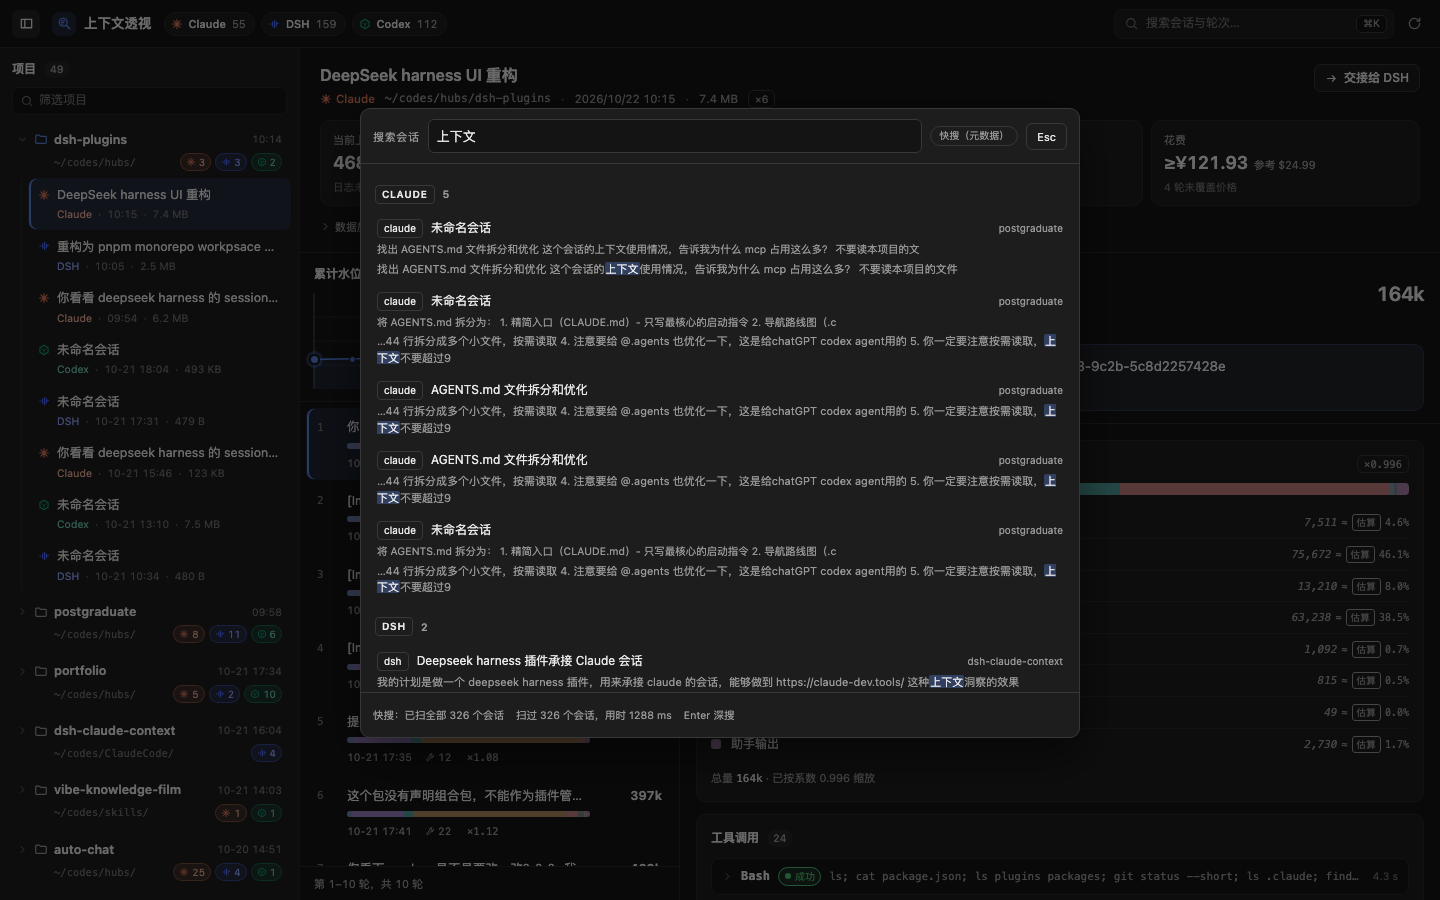Click the 交接给 DSH button
The width and height of the screenshot is (1440, 900).
[x=1366, y=77]
